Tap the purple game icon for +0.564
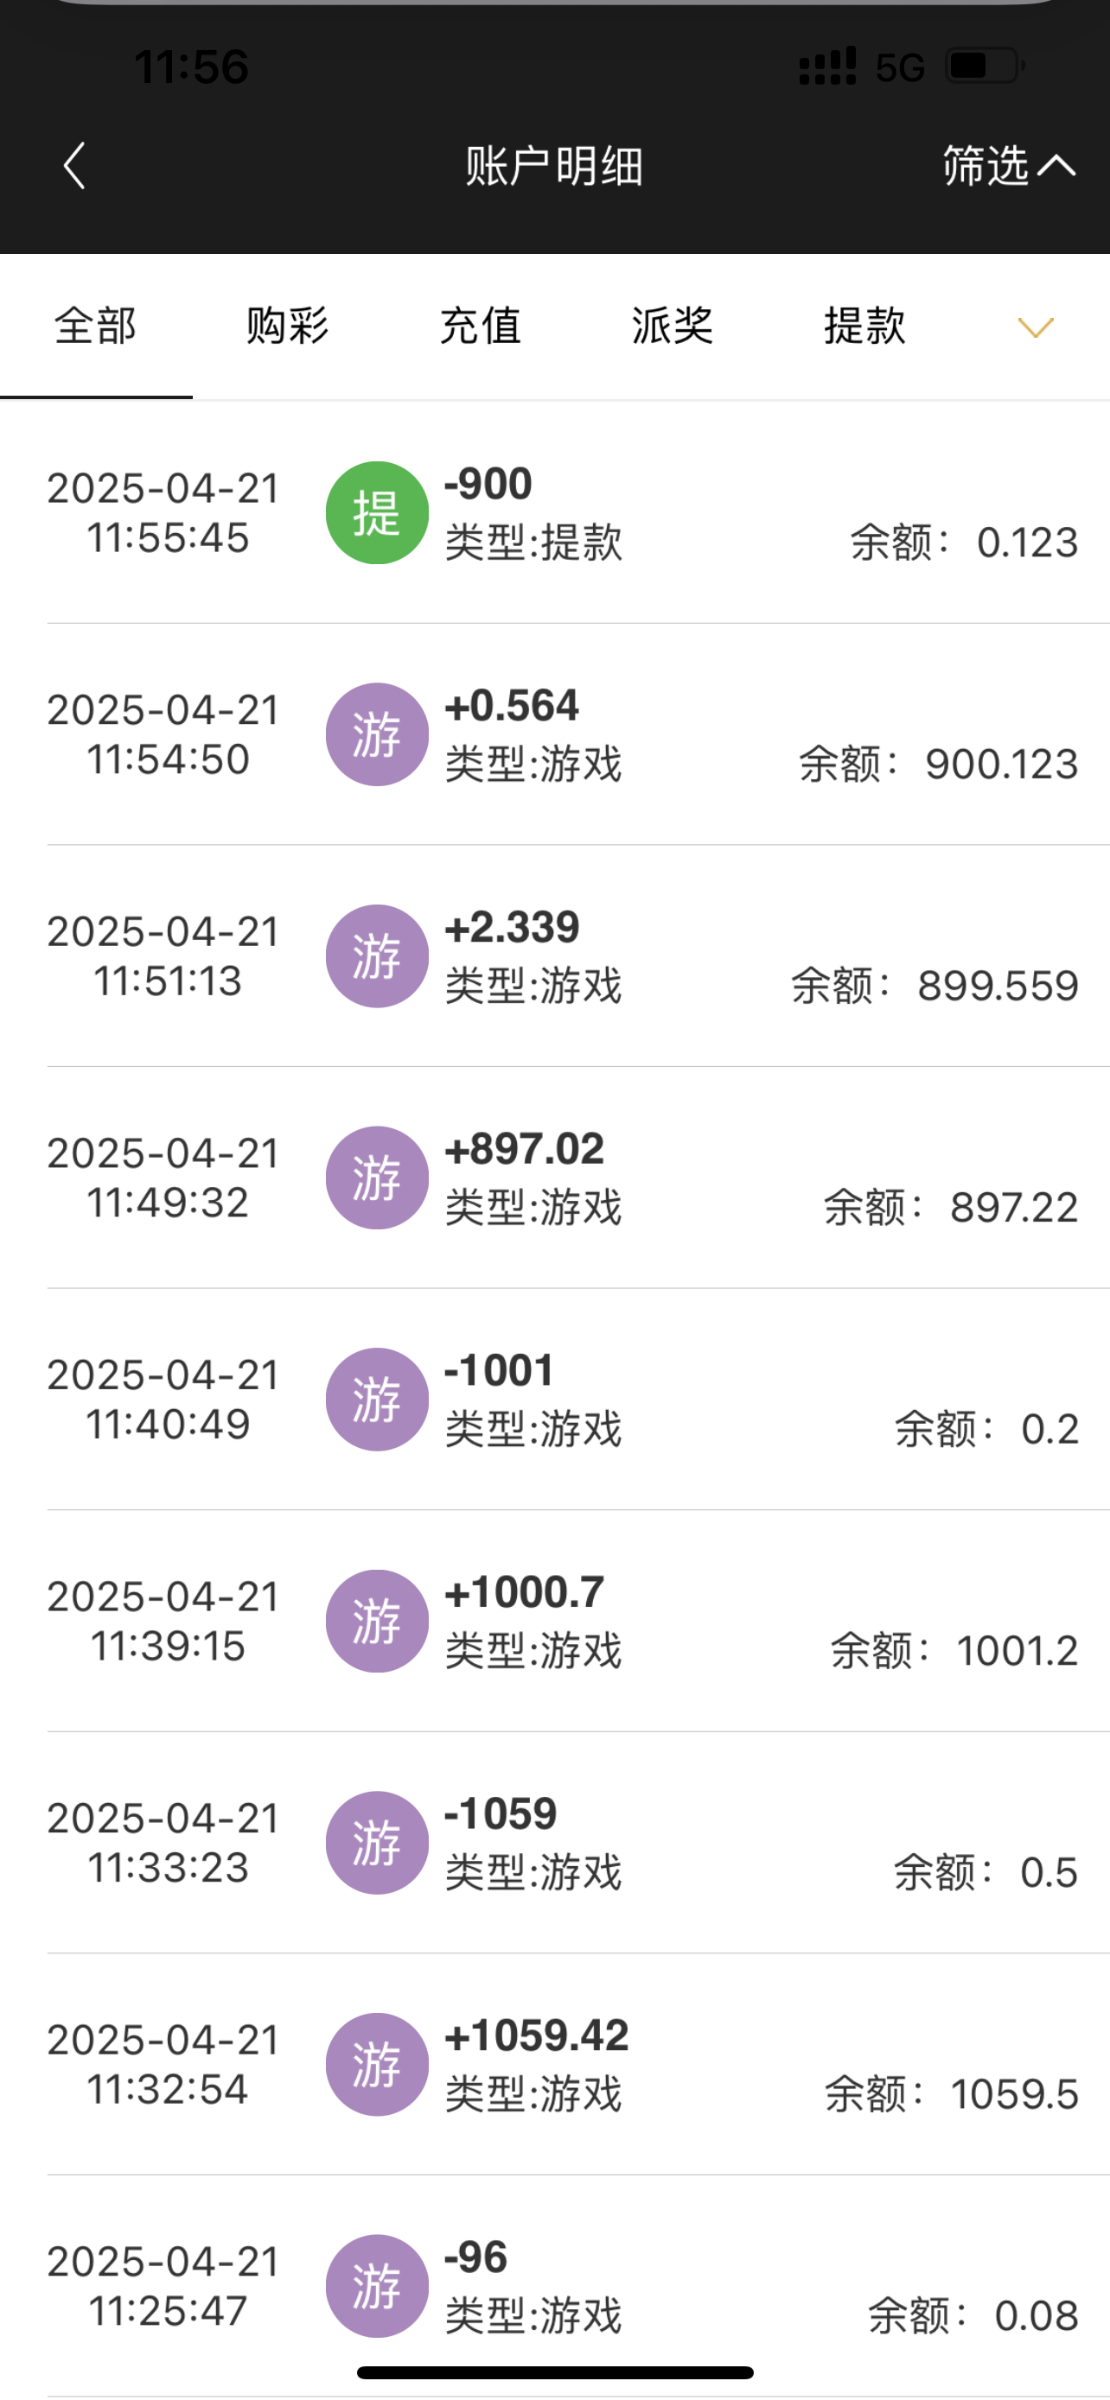The height and width of the screenshot is (2400, 1110). 377,735
